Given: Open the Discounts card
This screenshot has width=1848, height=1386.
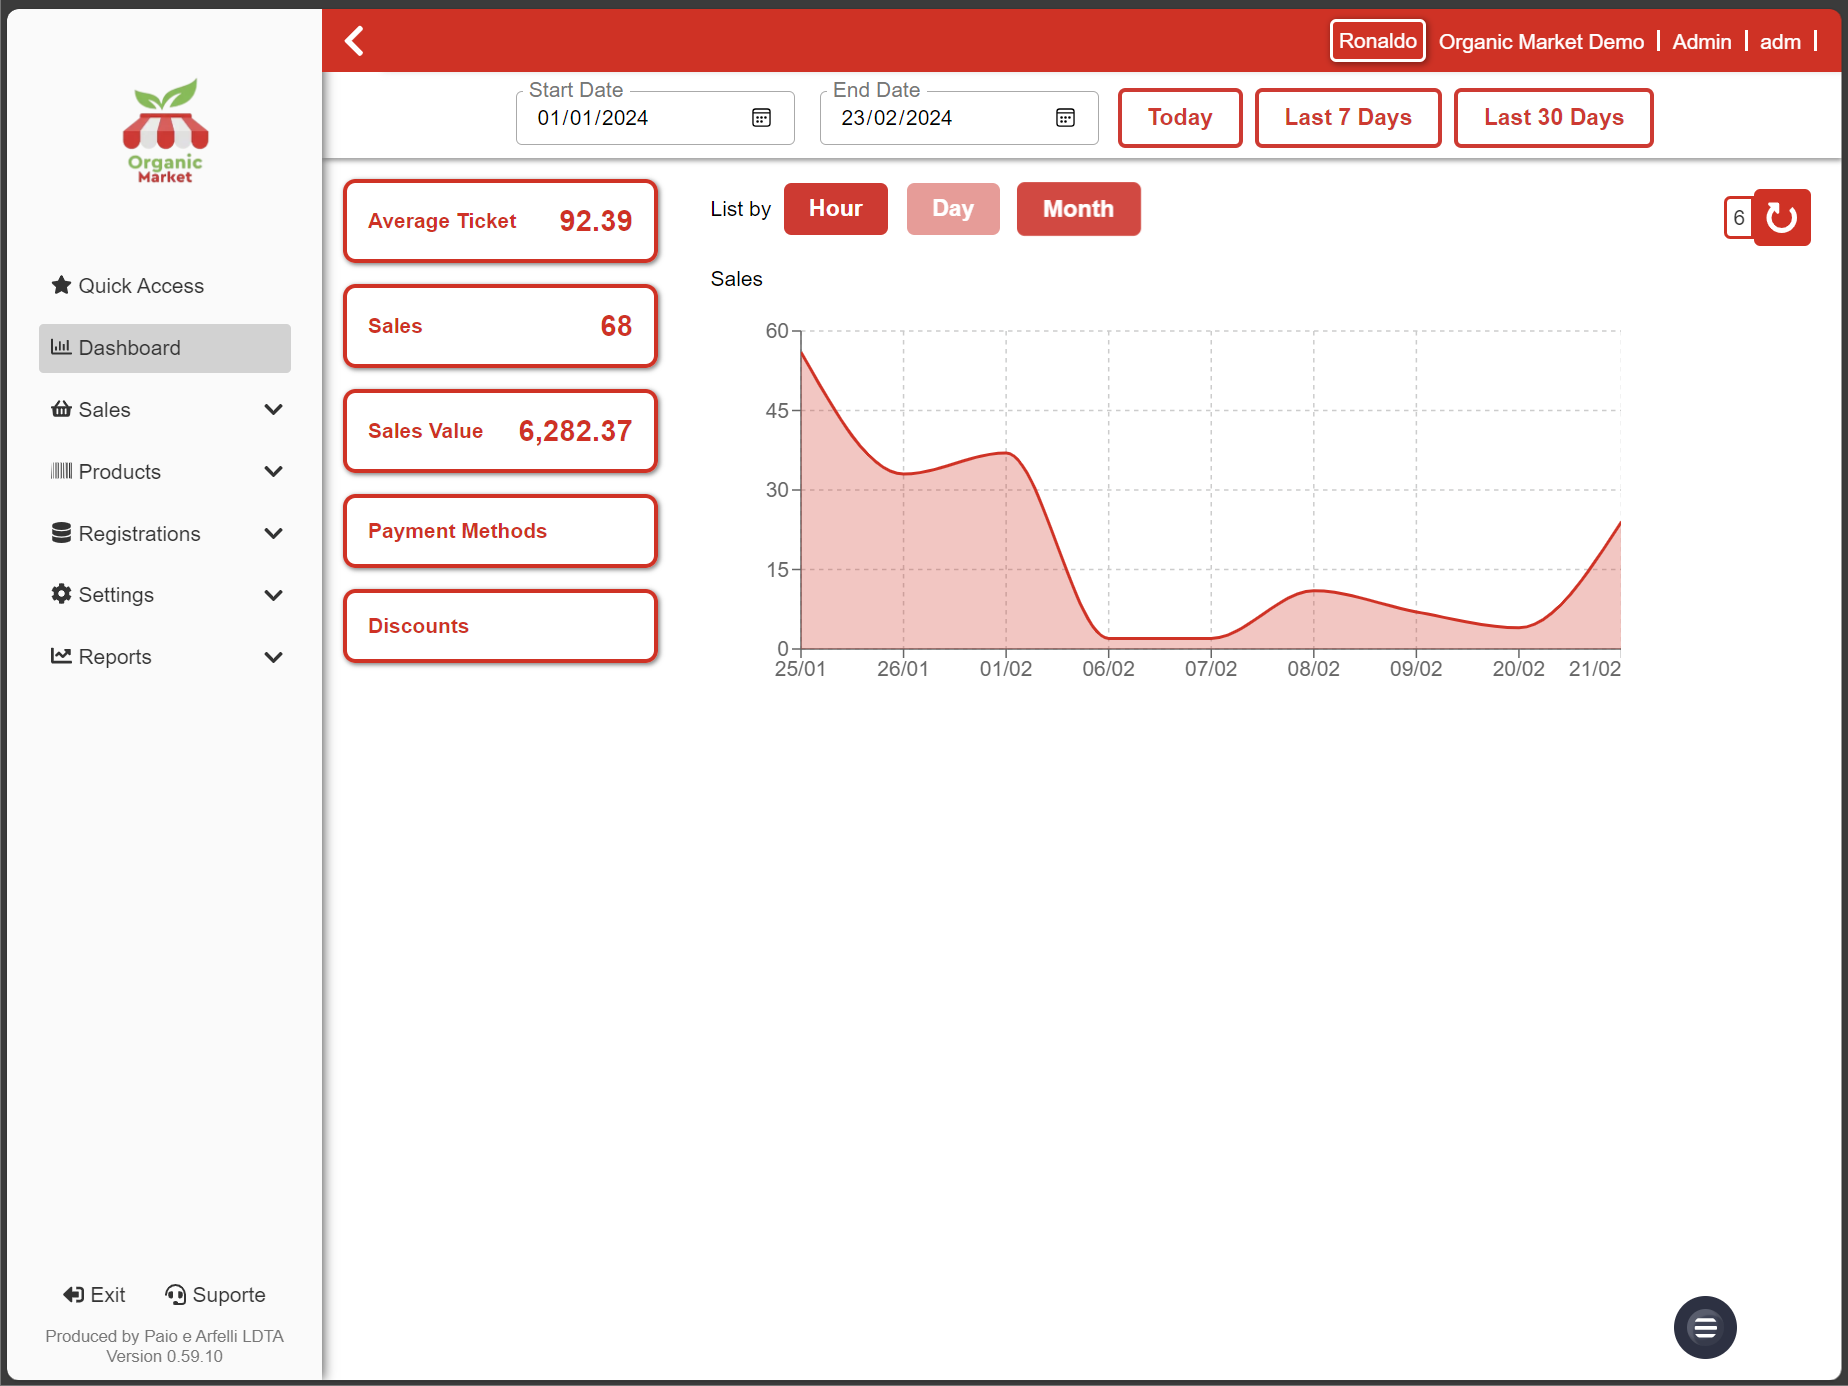Looking at the screenshot, I should coord(500,626).
